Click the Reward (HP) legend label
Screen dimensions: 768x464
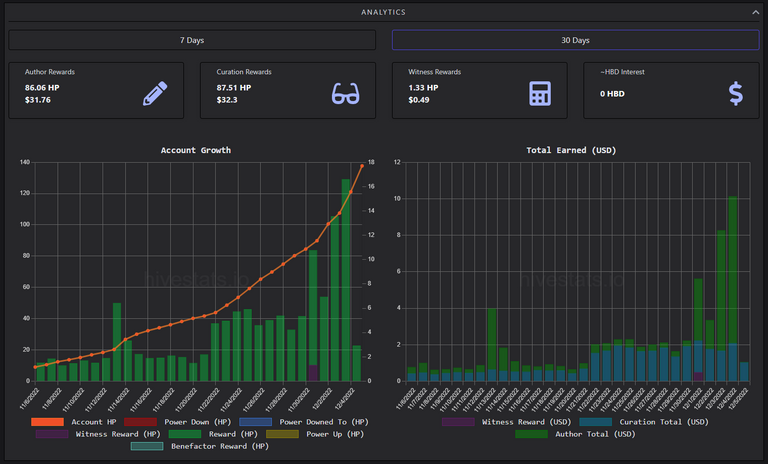click(233, 434)
